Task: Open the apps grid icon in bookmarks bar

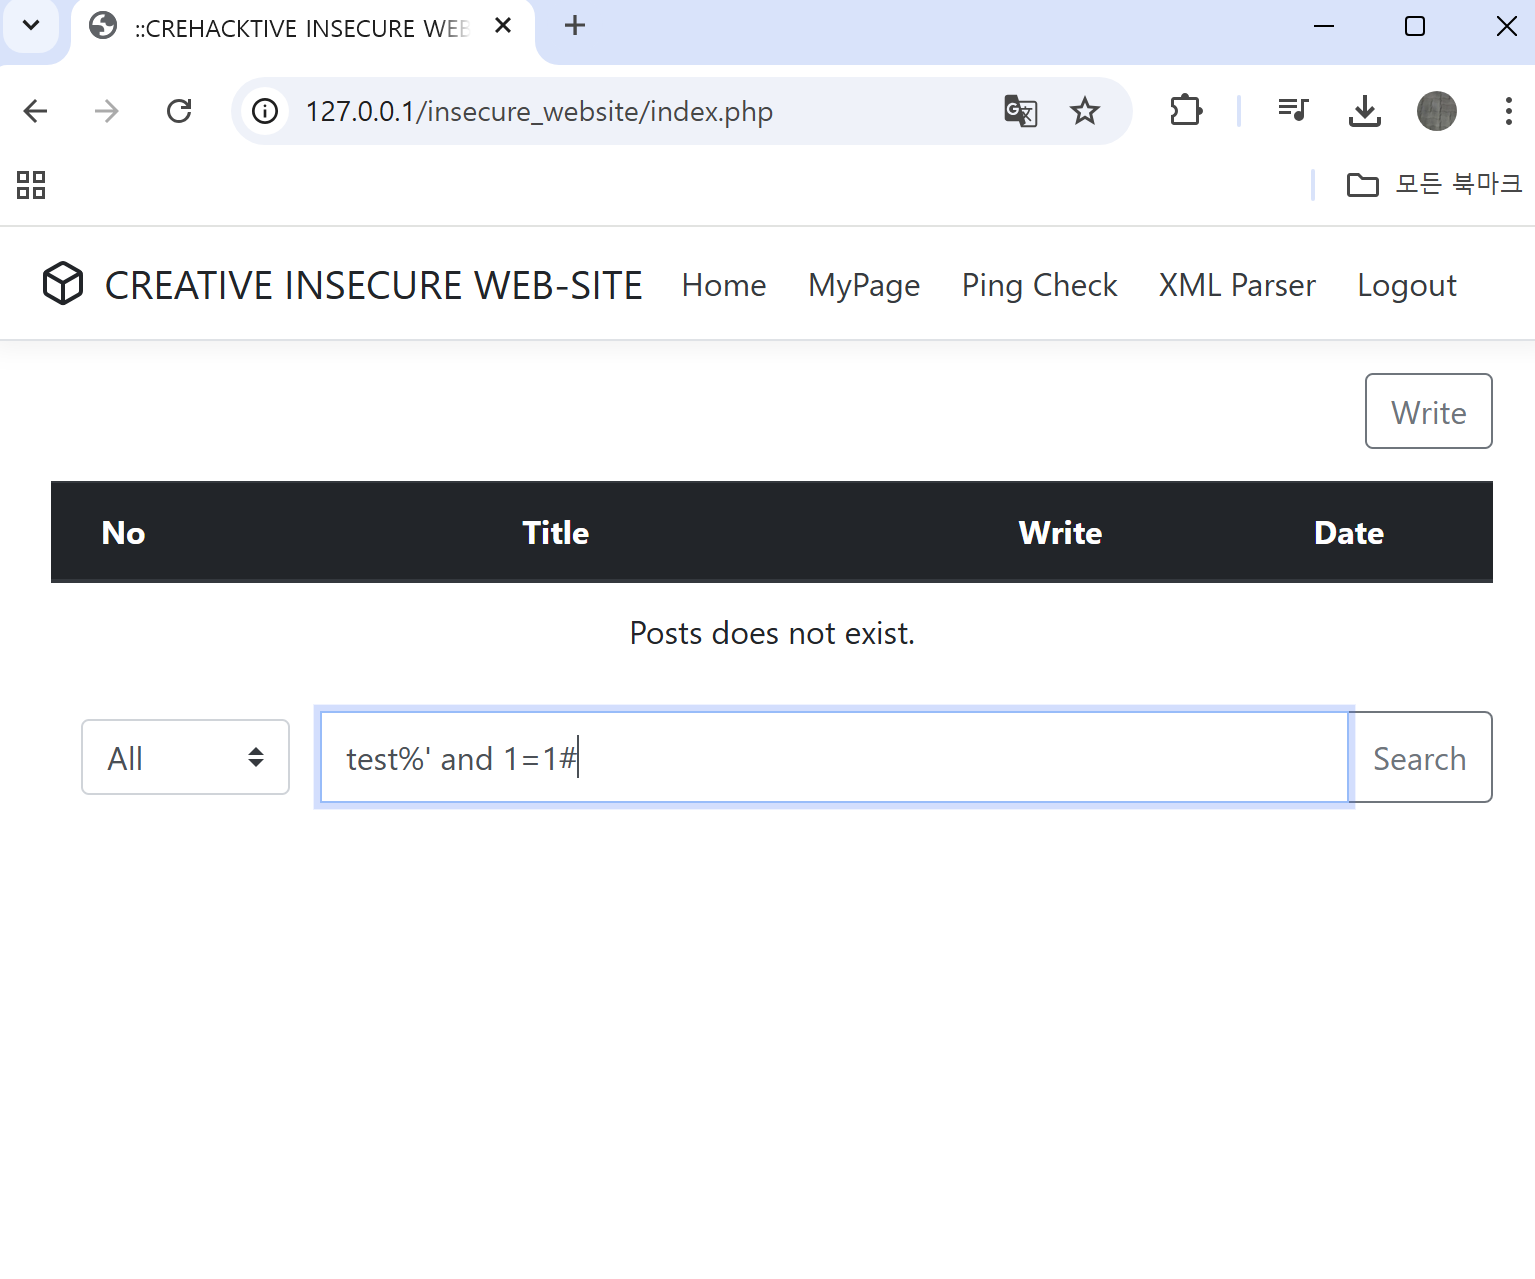Action: point(31,185)
